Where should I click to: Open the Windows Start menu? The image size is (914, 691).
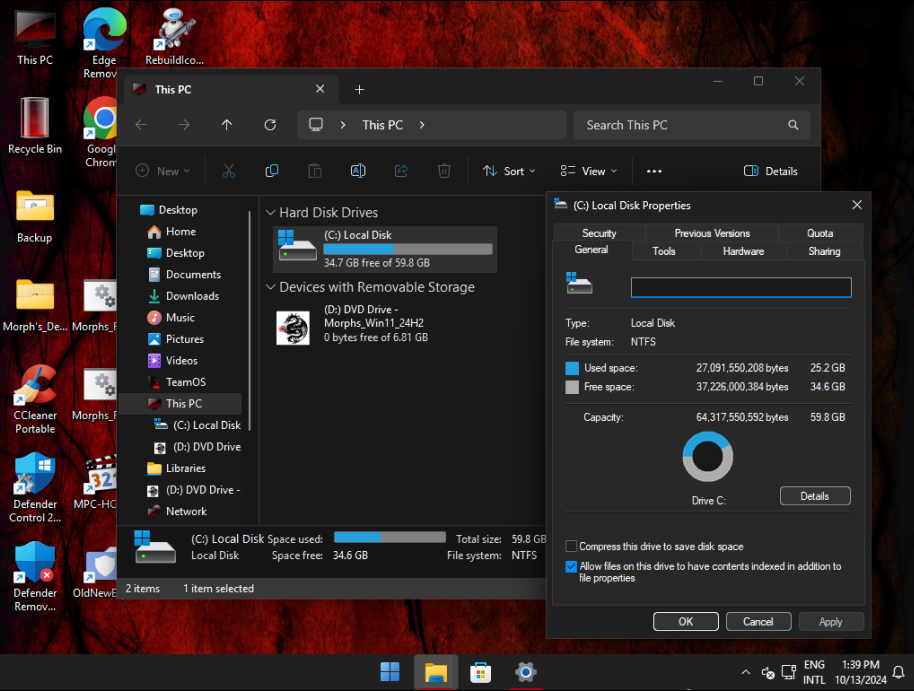[x=390, y=672]
